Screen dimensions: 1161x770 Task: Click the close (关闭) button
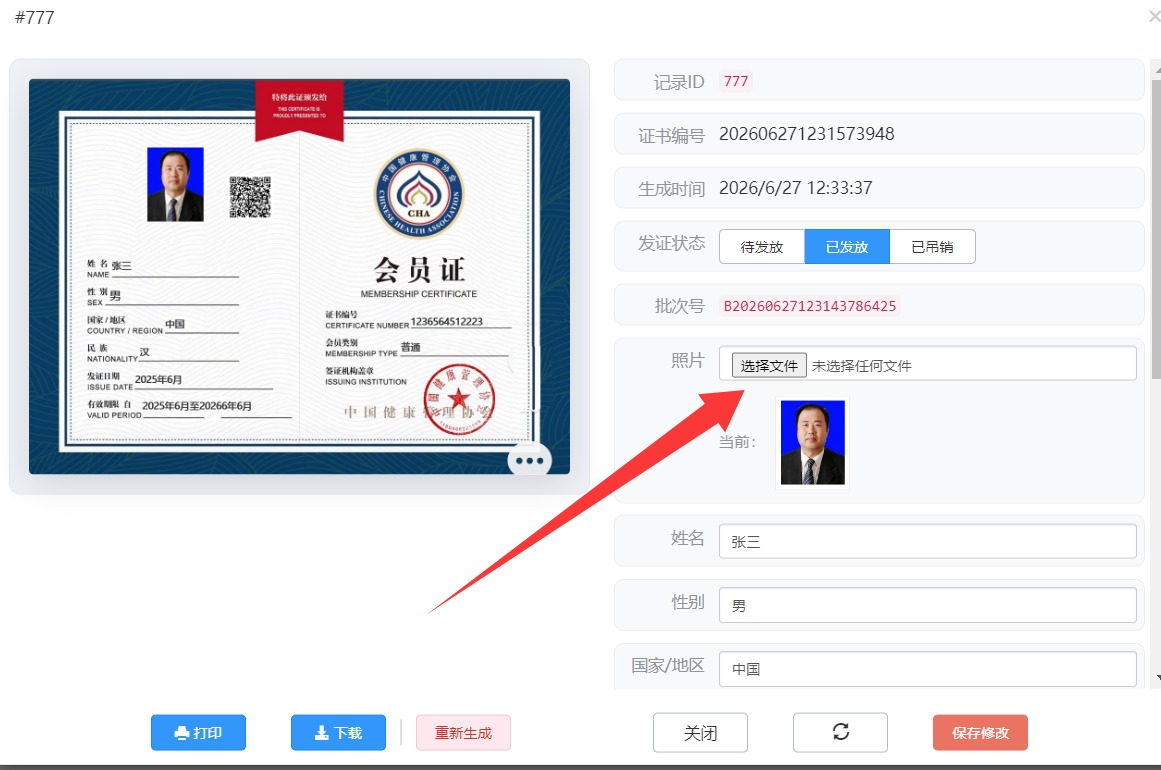pos(700,732)
